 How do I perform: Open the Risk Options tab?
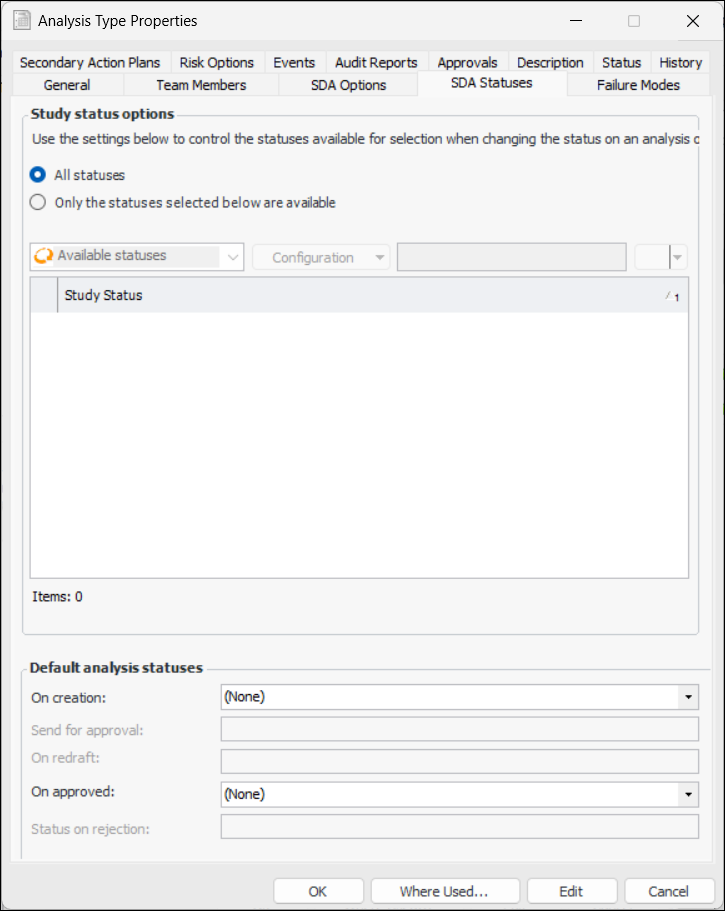(x=217, y=62)
